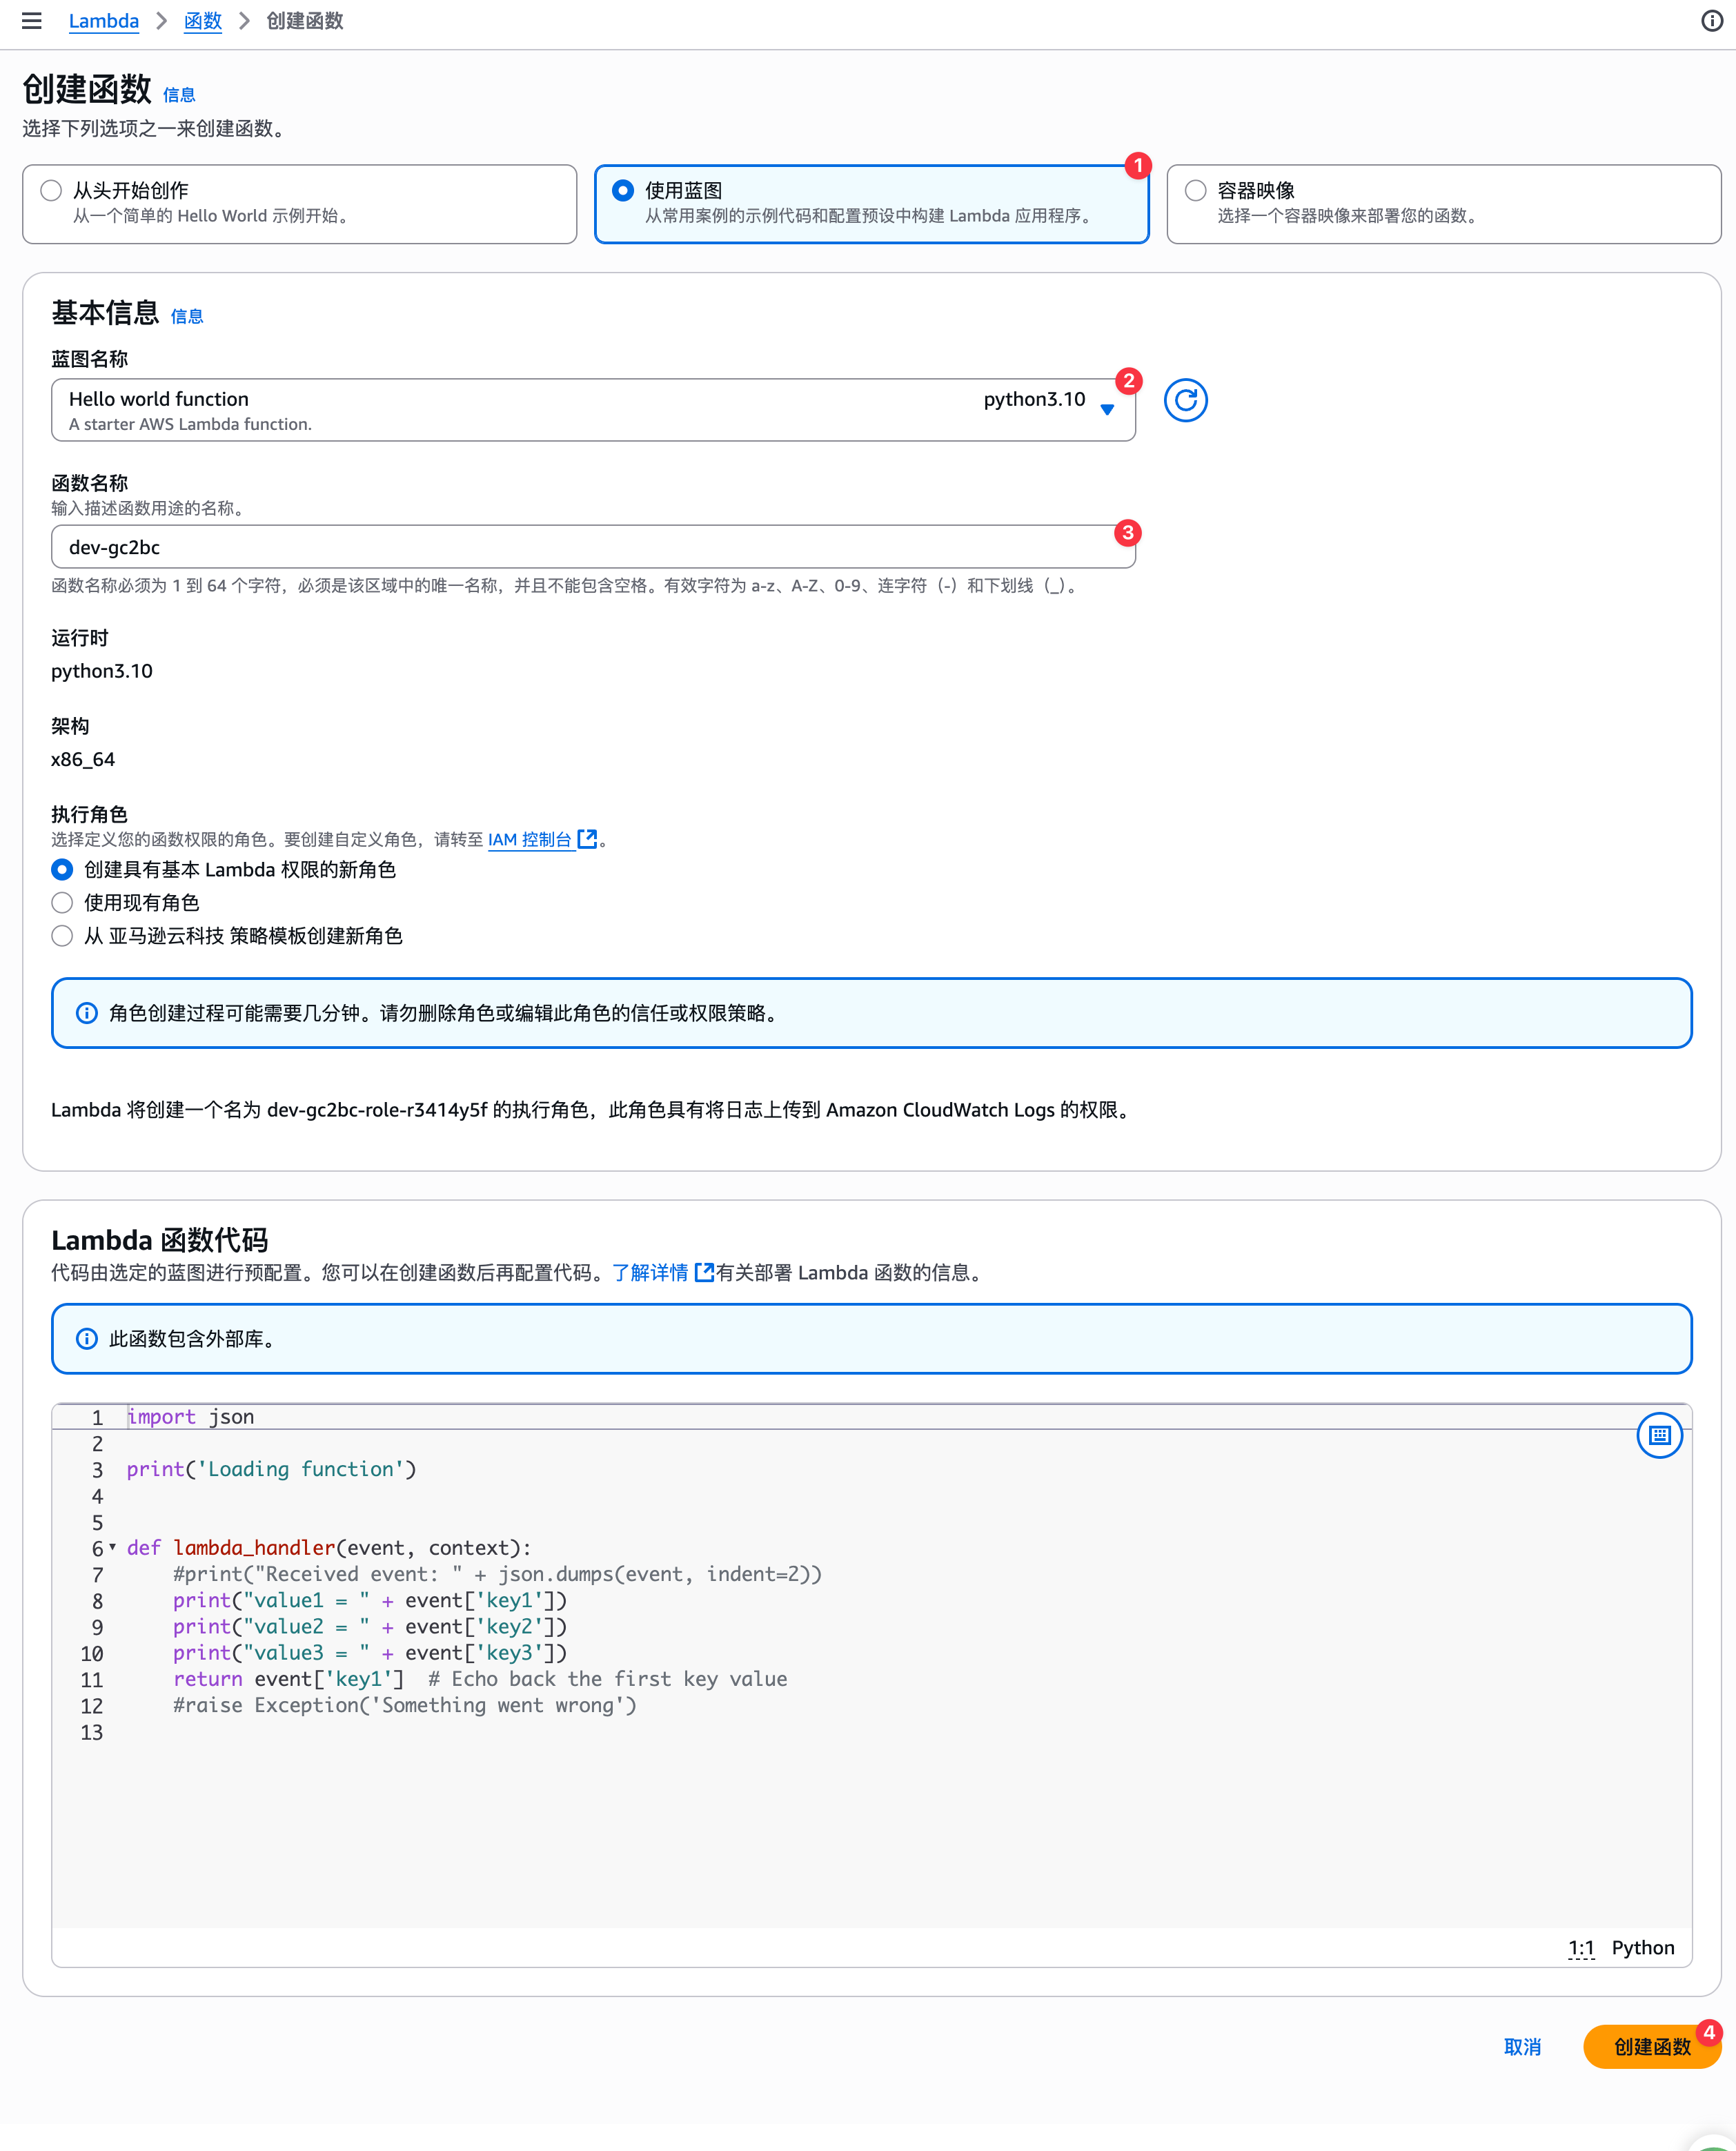
Task: Refresh the blueprint list with the reload icon
Action: click(1185, 401)
